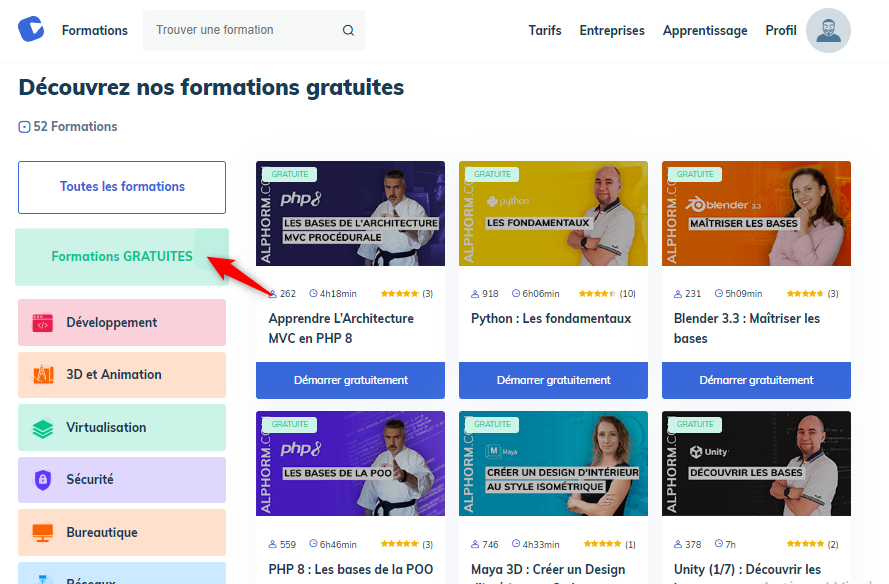
Task: Go to Entreprises section
Action: [x=612, y=31]
